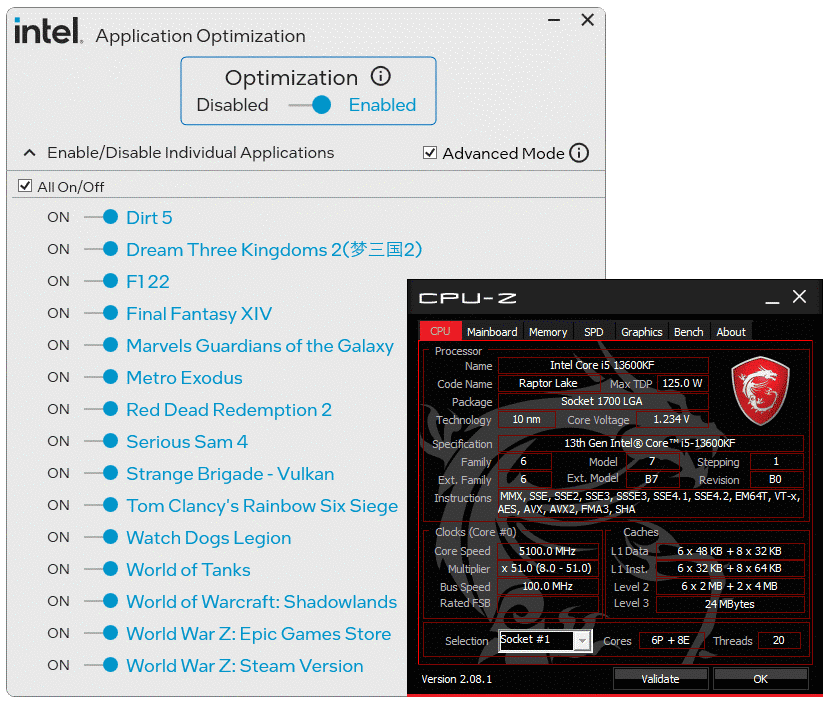Viewport: 830px width, 702px height.
Task: Disable the Strange Brigade - Vulkan toggle
Action: [102, 473]
